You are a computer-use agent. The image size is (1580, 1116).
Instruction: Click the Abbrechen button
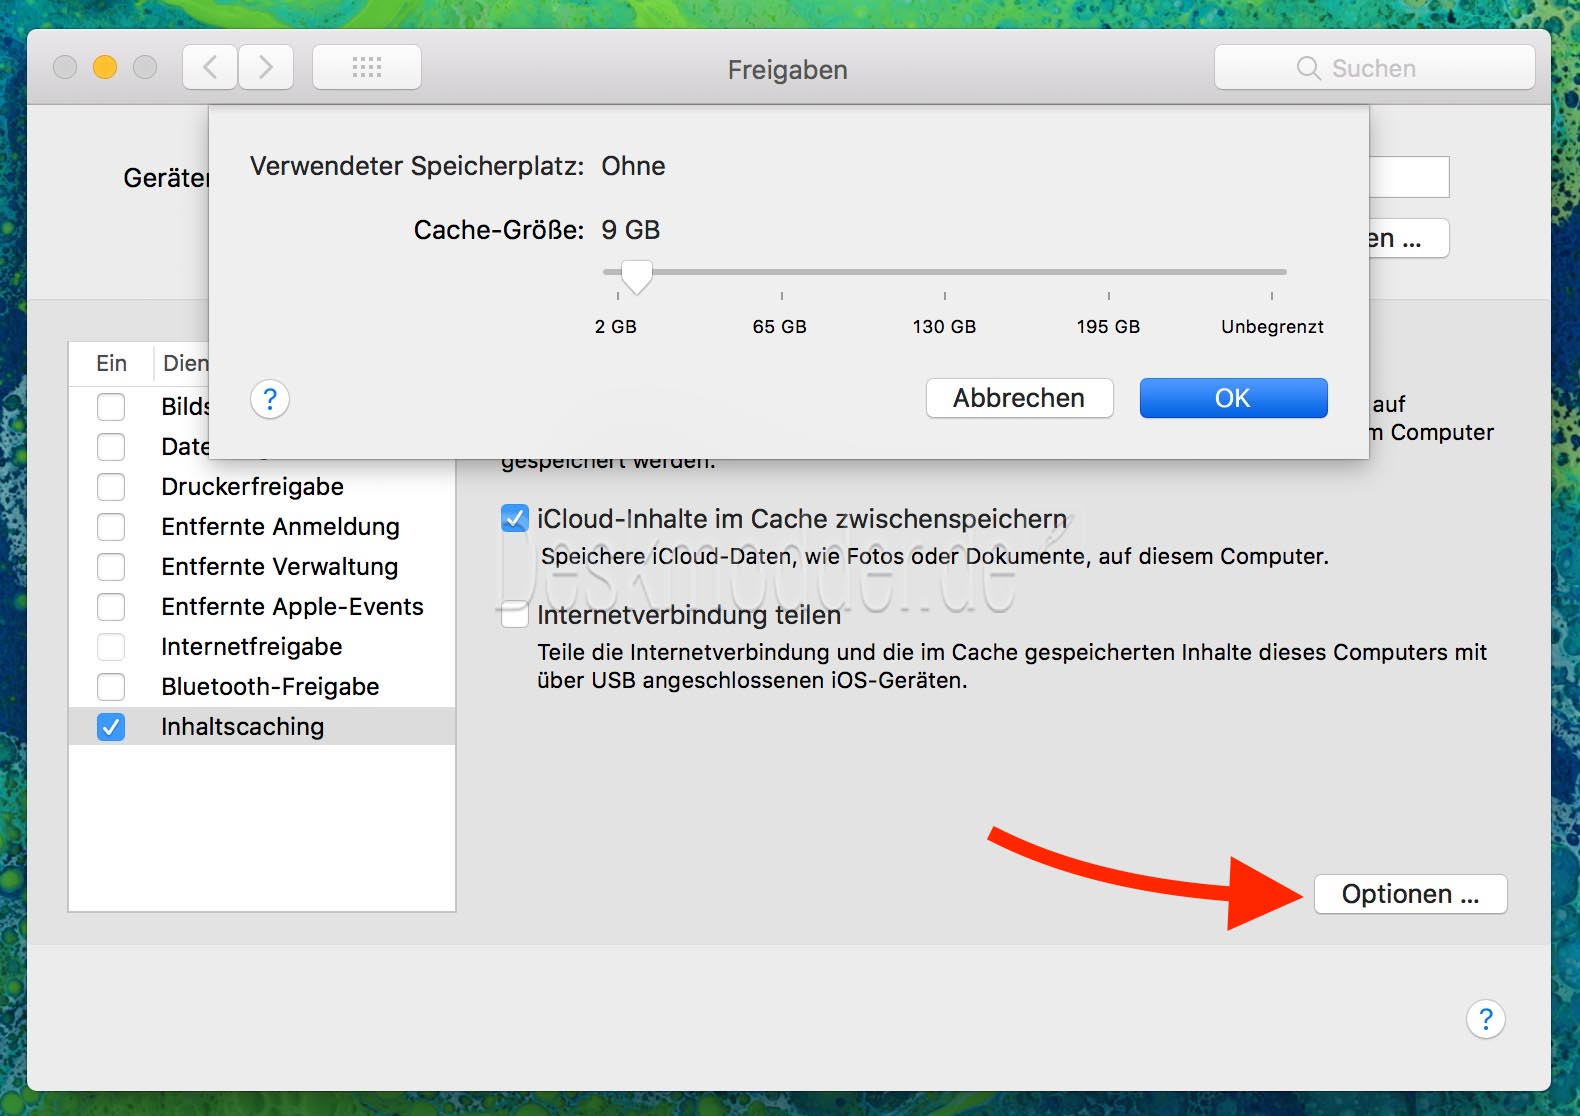tap(1019, 398)
